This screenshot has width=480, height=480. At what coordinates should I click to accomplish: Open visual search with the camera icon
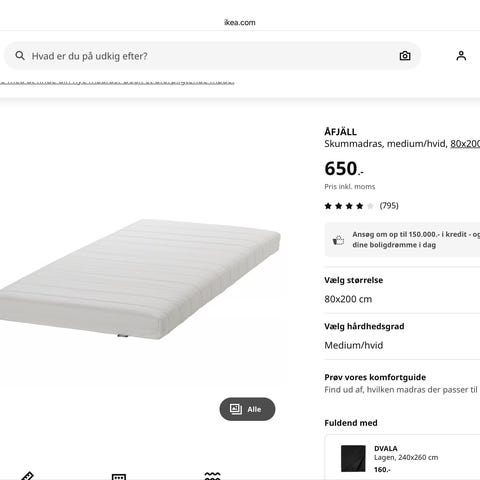405,56
